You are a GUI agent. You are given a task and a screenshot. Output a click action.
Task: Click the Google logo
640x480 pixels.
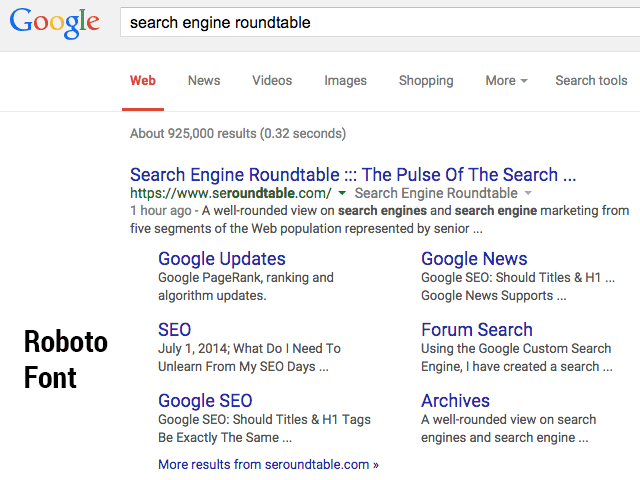tap(54, 23)
